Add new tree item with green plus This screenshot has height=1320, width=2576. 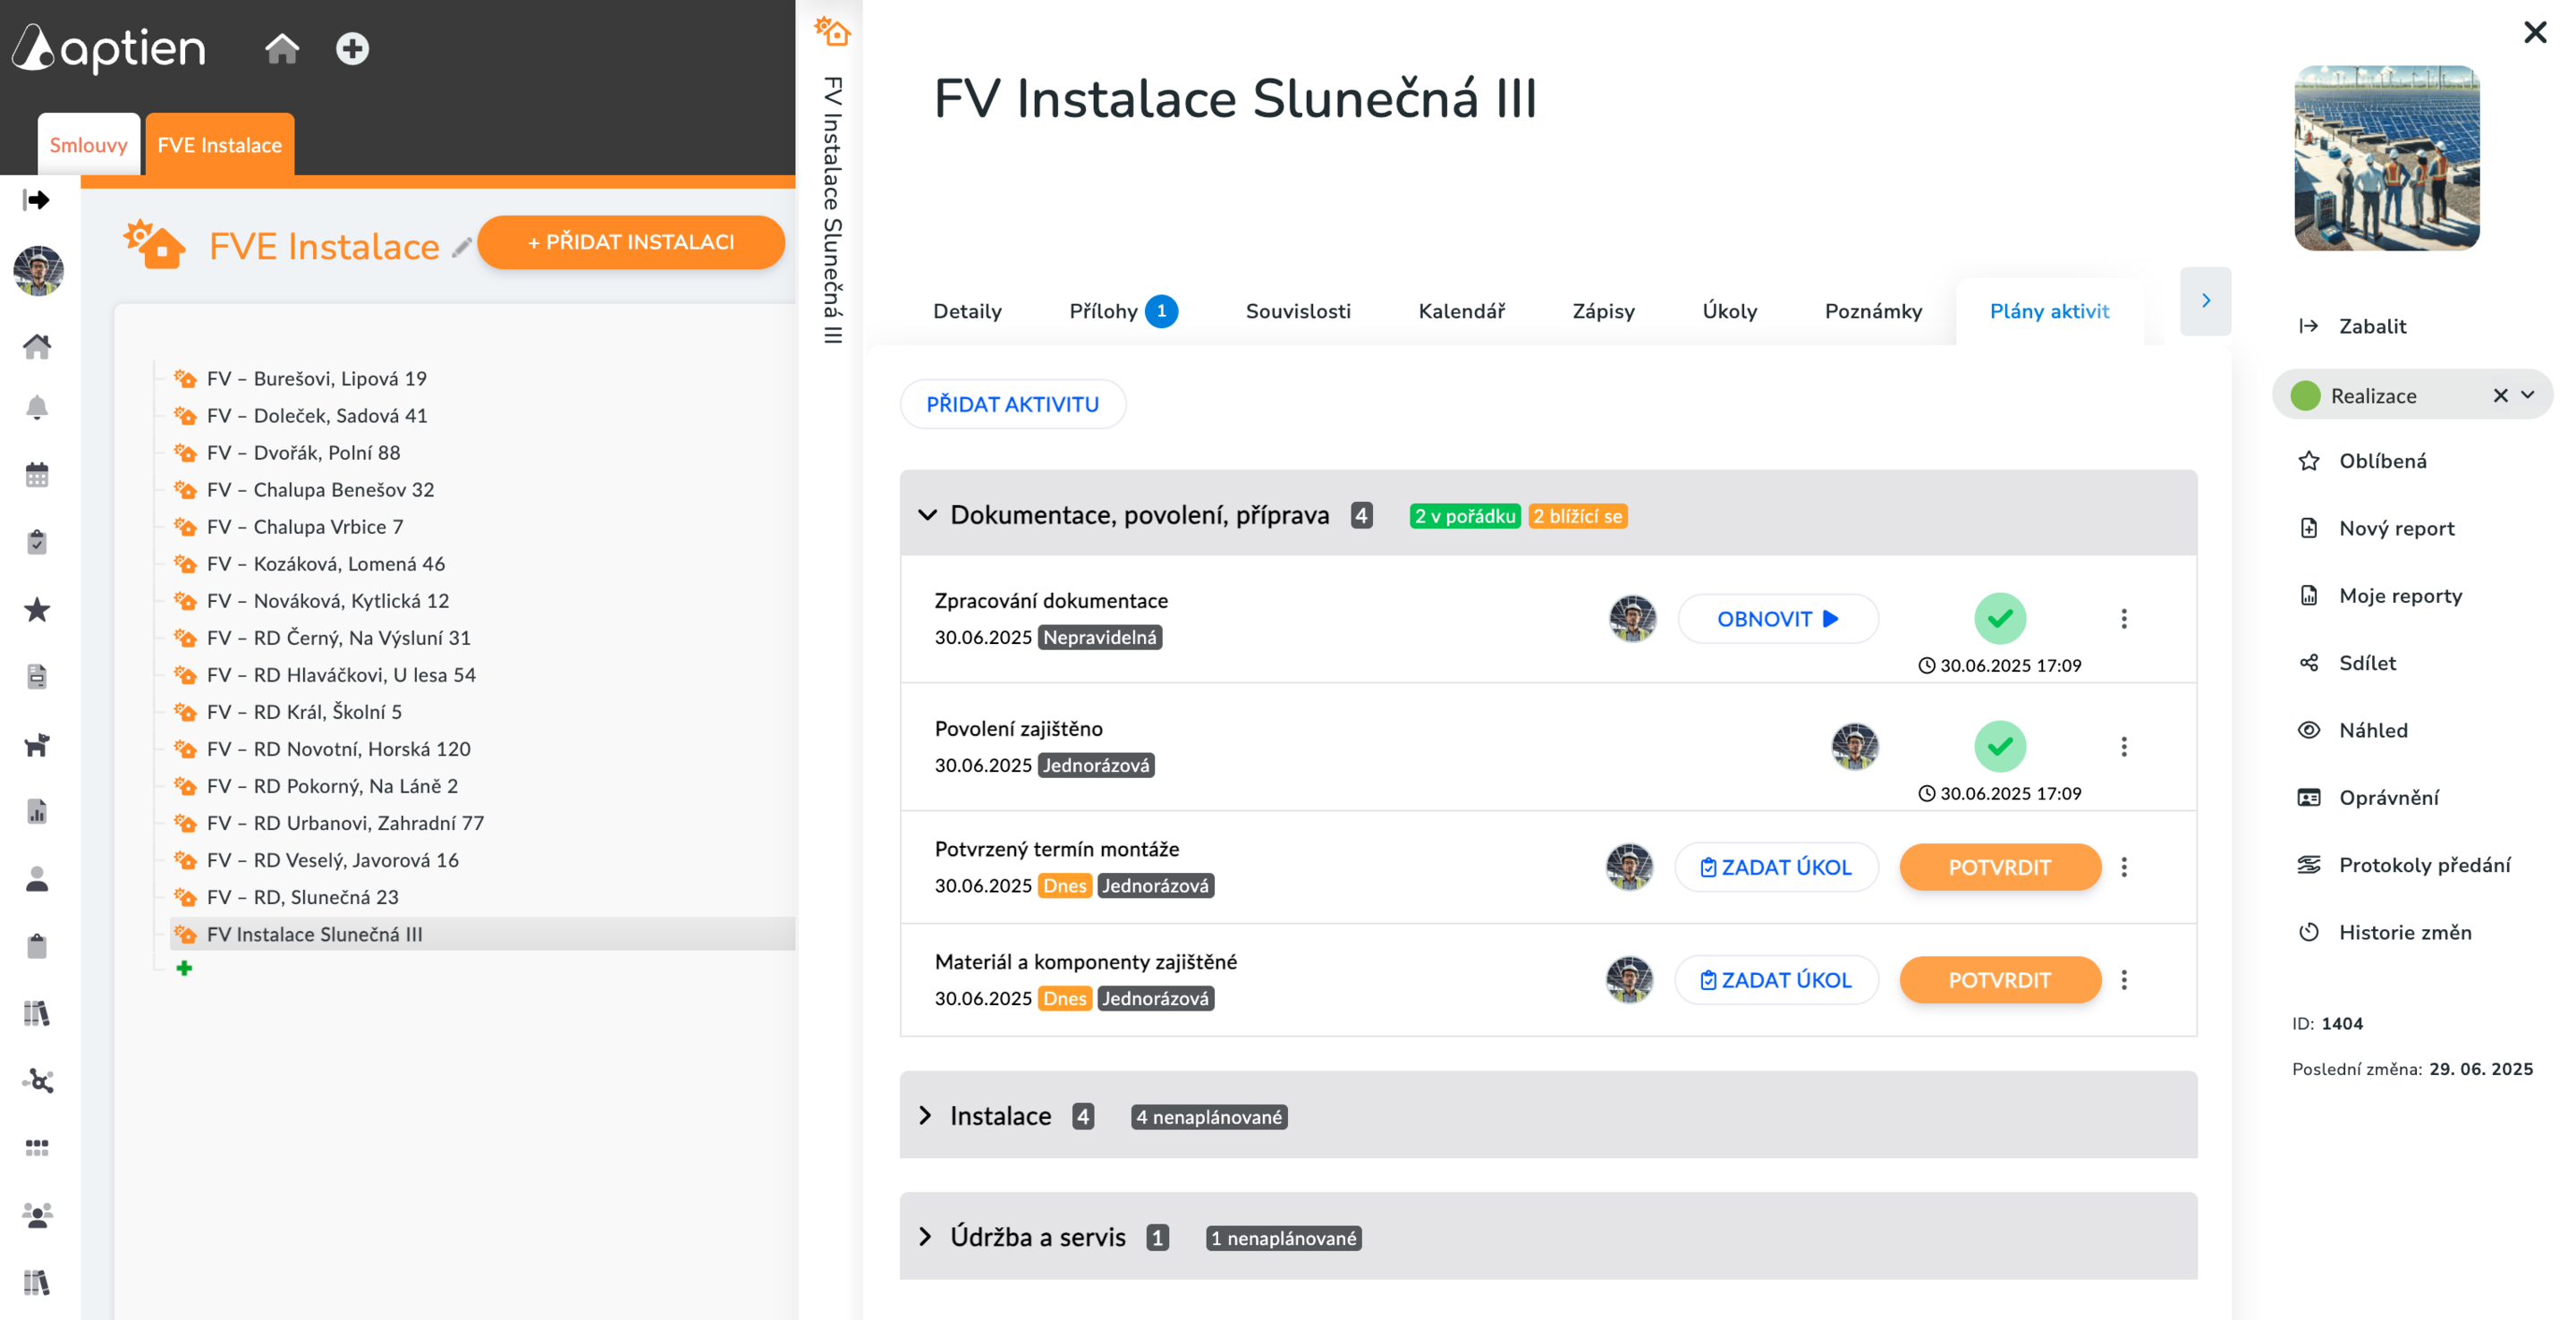(184, 968)
